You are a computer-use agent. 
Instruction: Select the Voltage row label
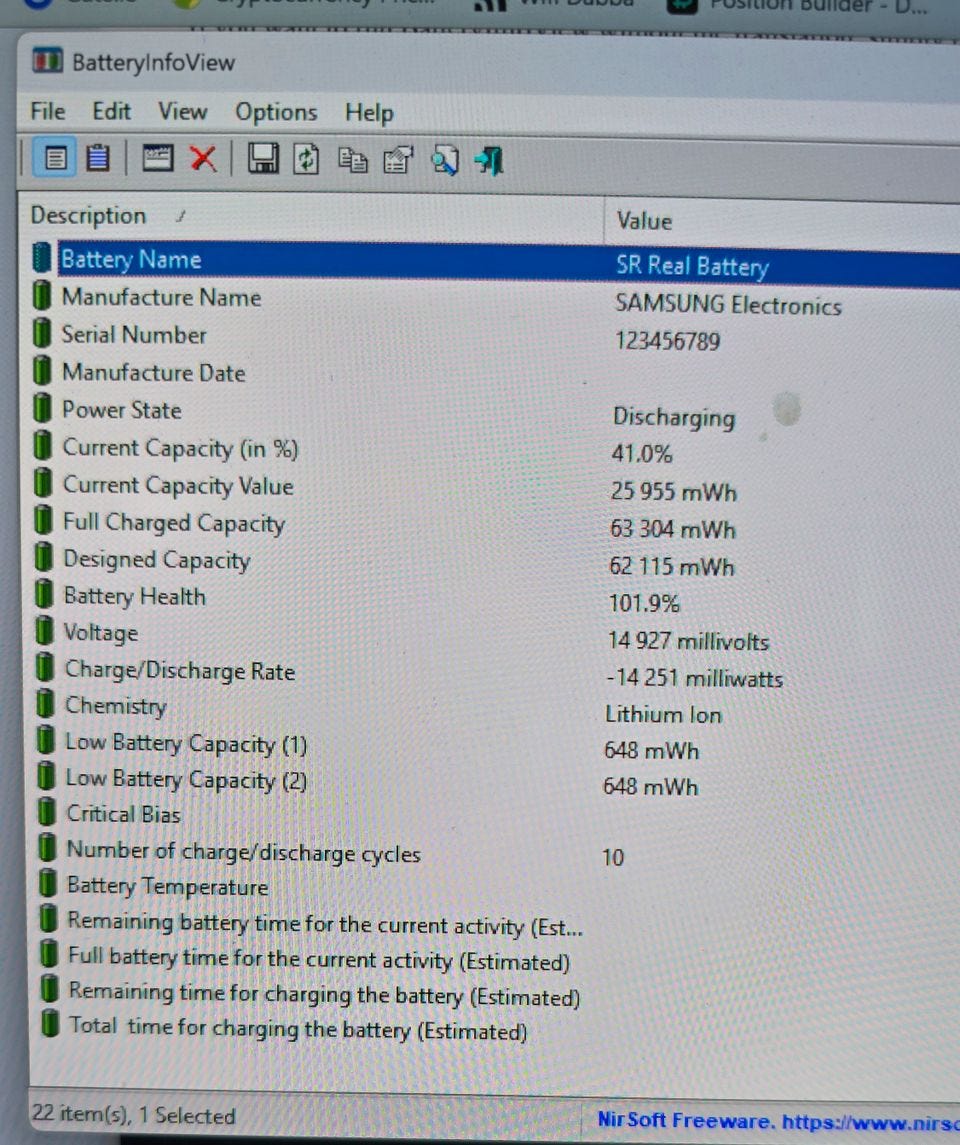pyautogui.click(x=101, y=632)
